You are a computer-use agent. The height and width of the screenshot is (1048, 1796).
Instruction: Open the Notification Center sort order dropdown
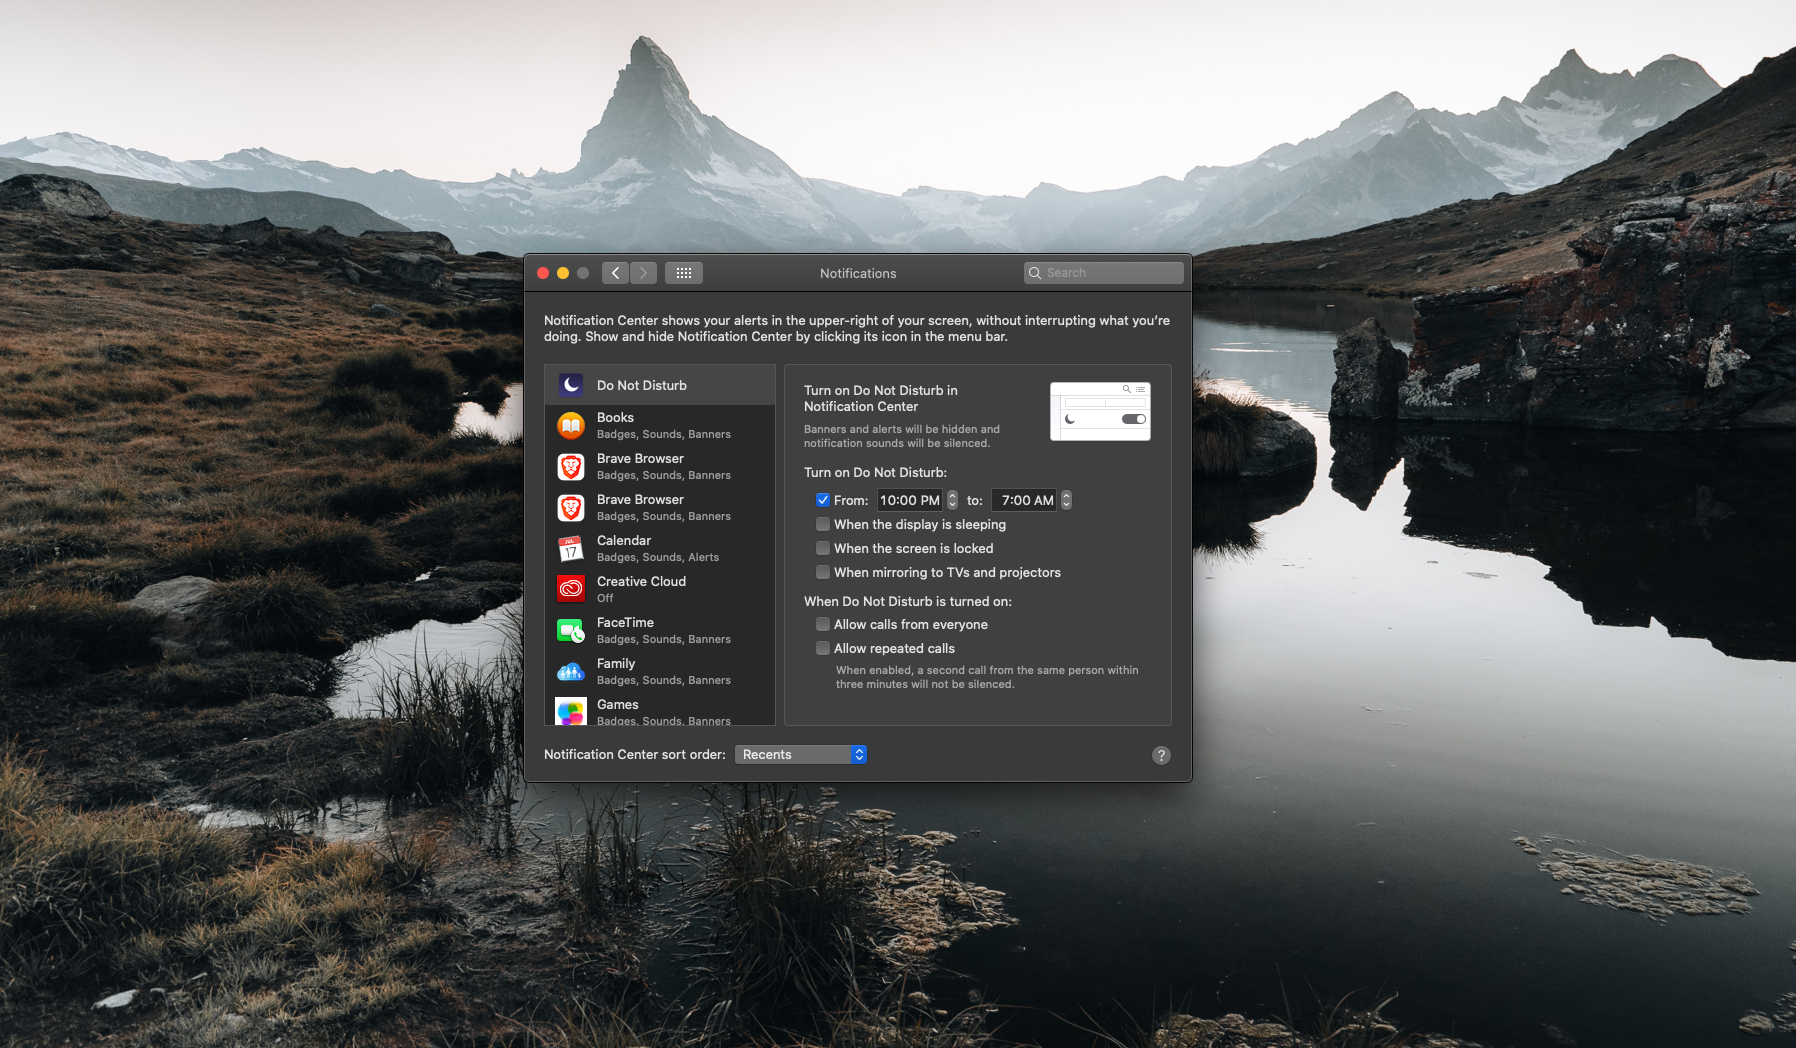click(x=801, y=755)
